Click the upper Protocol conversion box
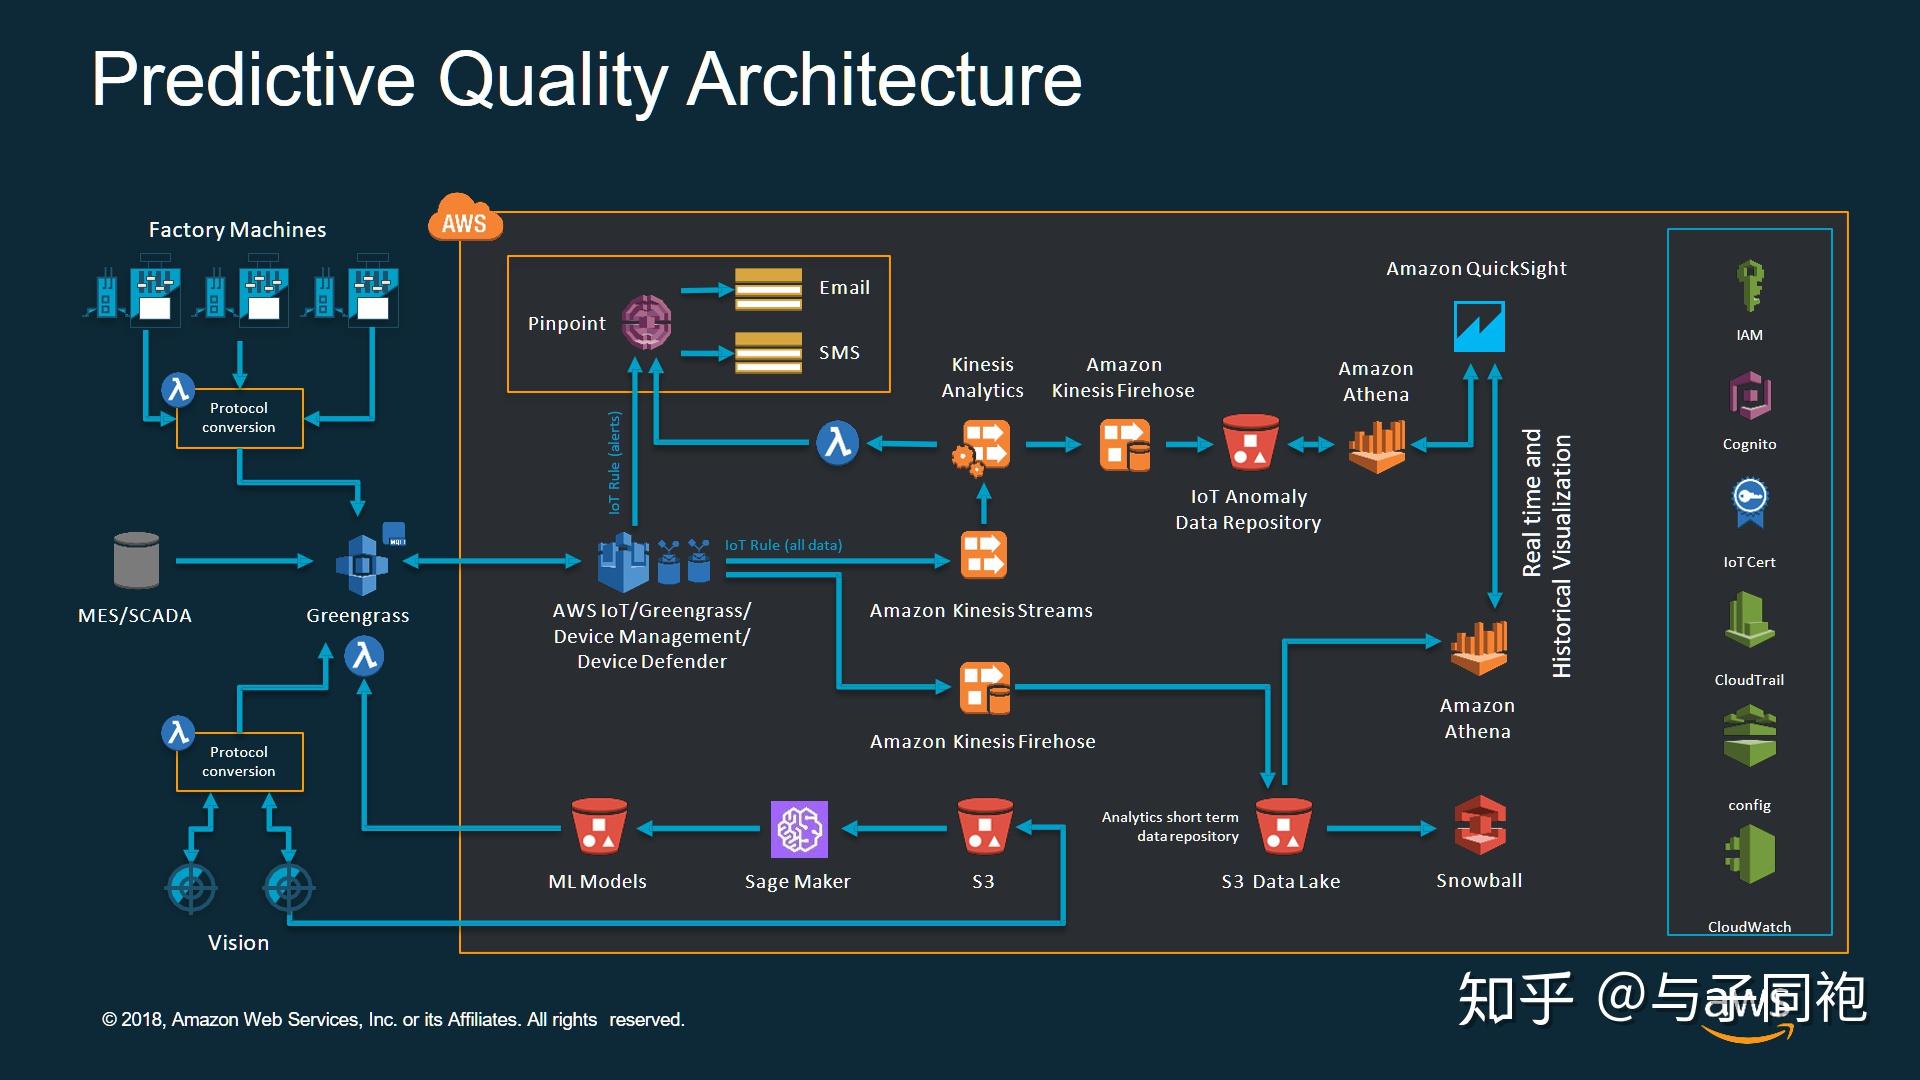The image size is (1920, 1080). tap(240, 418)
